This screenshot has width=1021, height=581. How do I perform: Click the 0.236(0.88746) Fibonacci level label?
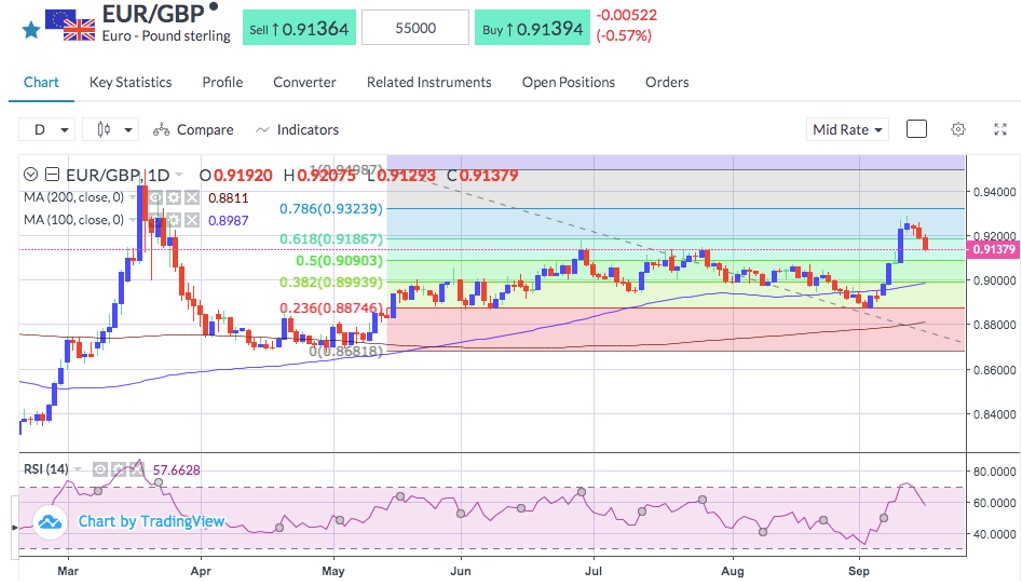tap(331, 308)
